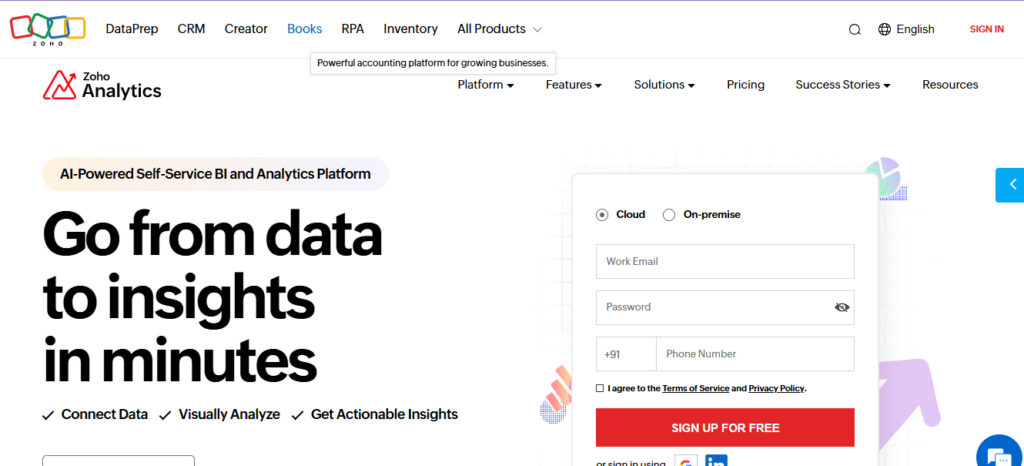Select the On-premise radio option

coord(669,215)
